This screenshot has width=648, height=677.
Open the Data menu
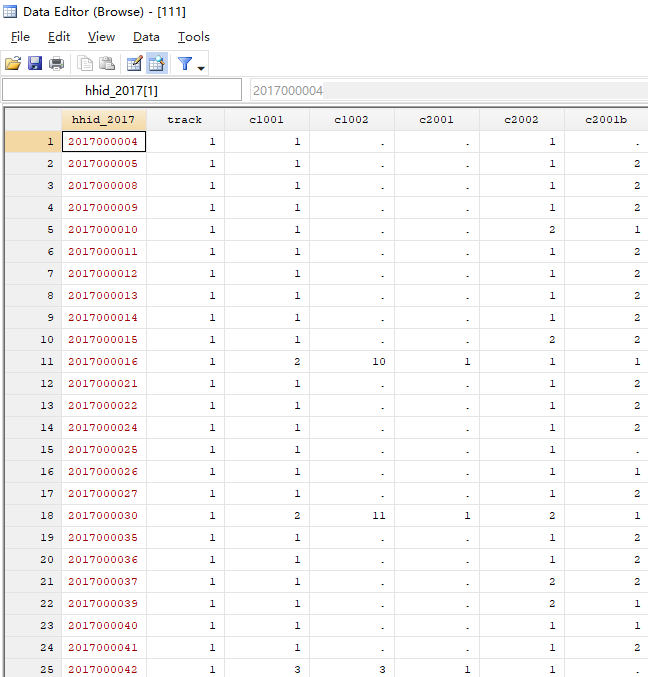point(146,37)
